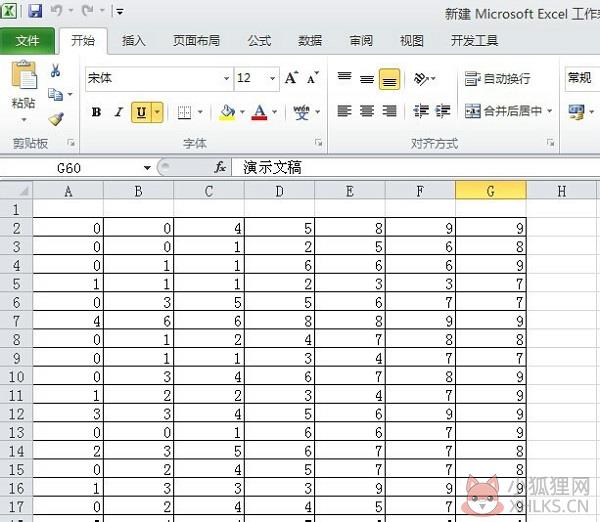Switch to 插入 Insert tab
This screenshot has width=600, height=522.
[x=134, y=41]
